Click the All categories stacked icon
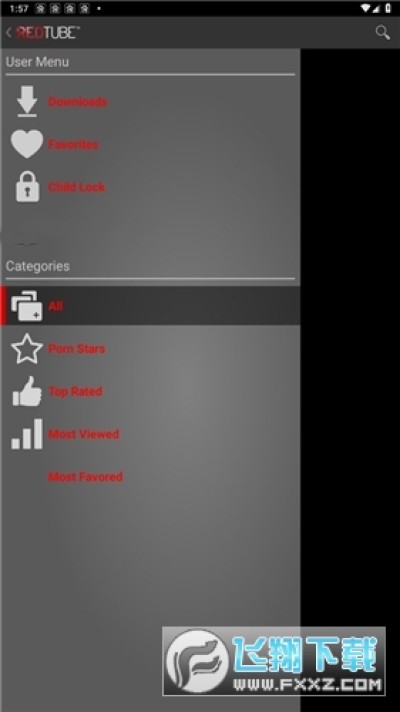 [27, 306]
